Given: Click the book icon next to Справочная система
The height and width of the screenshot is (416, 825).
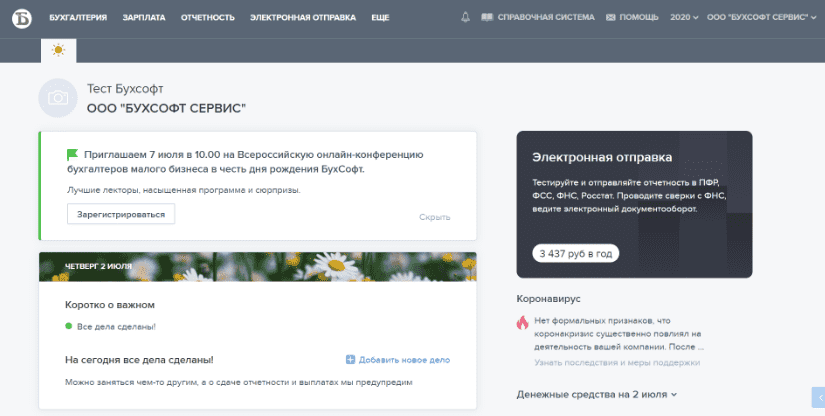Looking at the screenshot, I should tap(487, 17).
